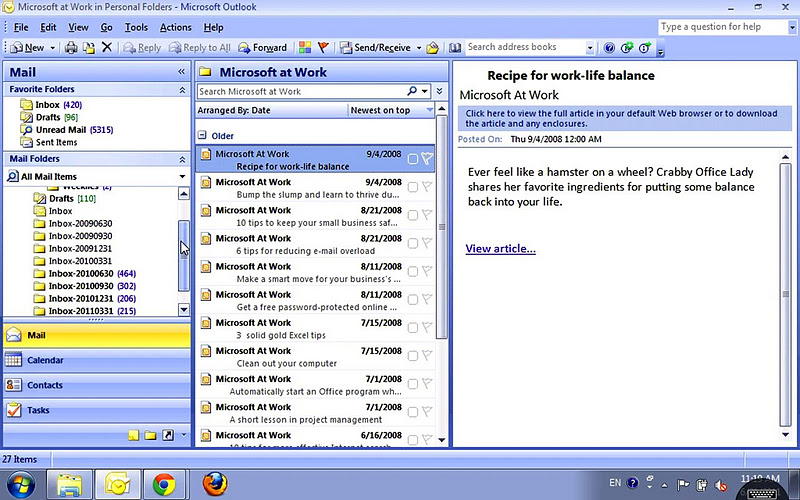Viewport: 800px width, 500px height.
Task: Click the folder tree scrollbar thumb
Action: [x=184, y=256]
